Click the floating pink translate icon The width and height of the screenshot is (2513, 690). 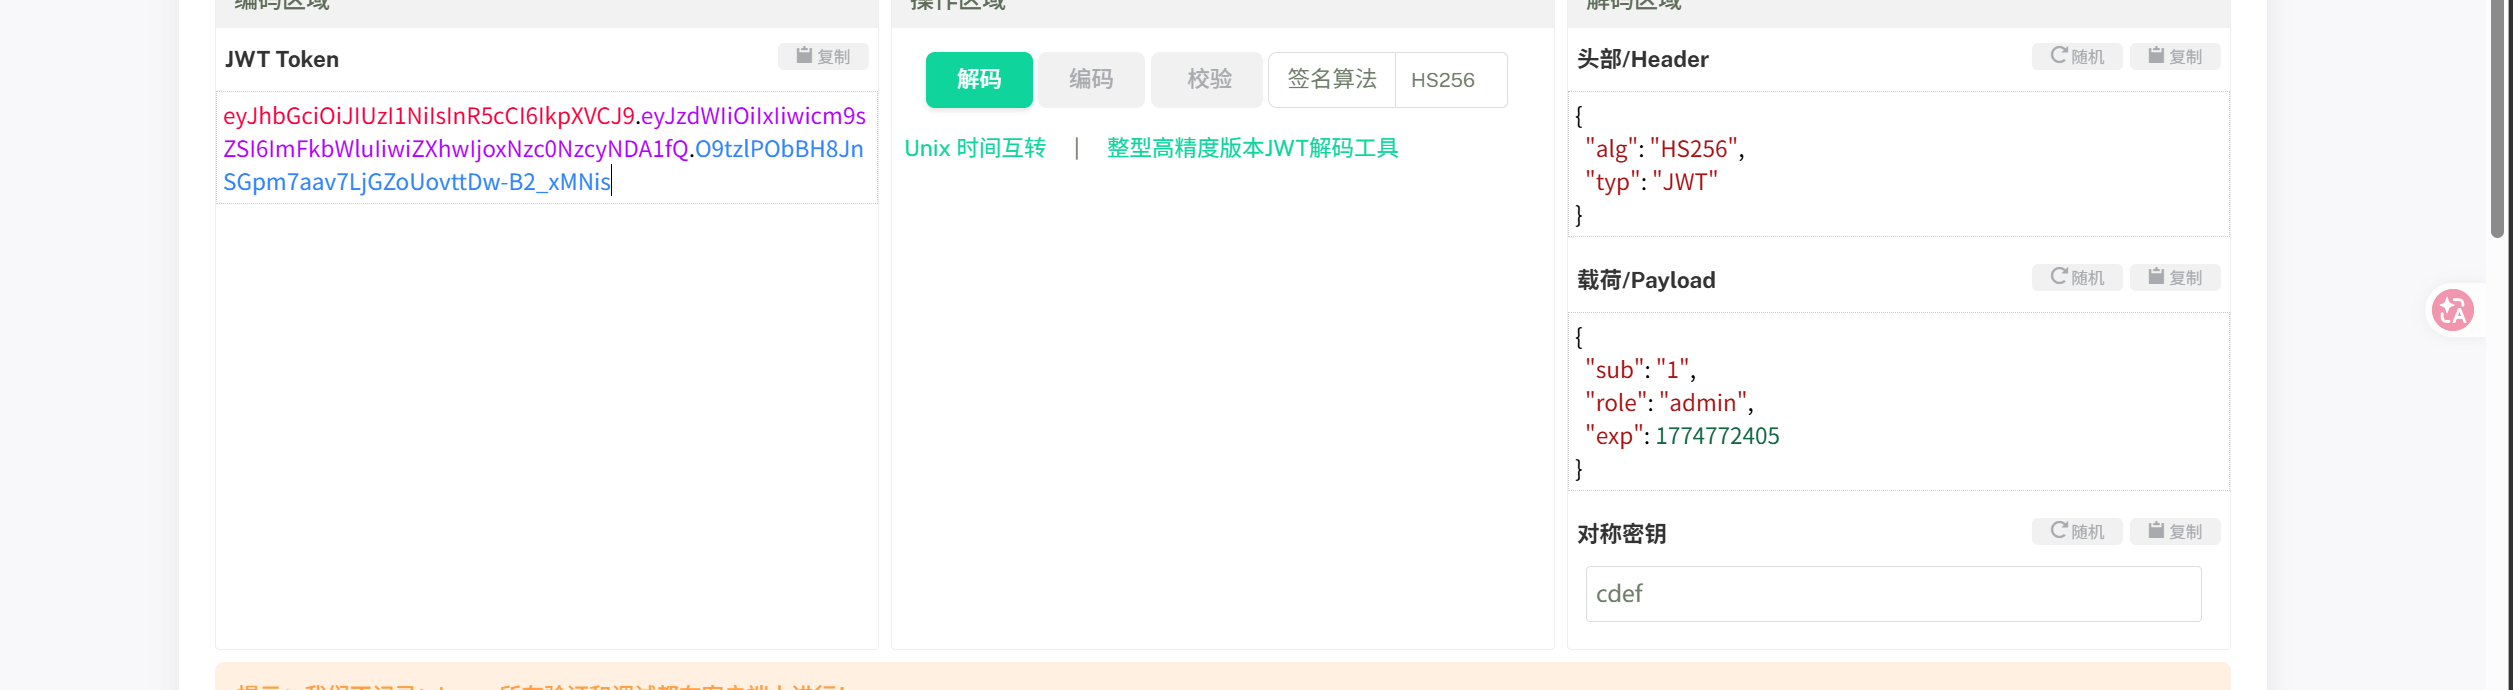pos(2452,310)
